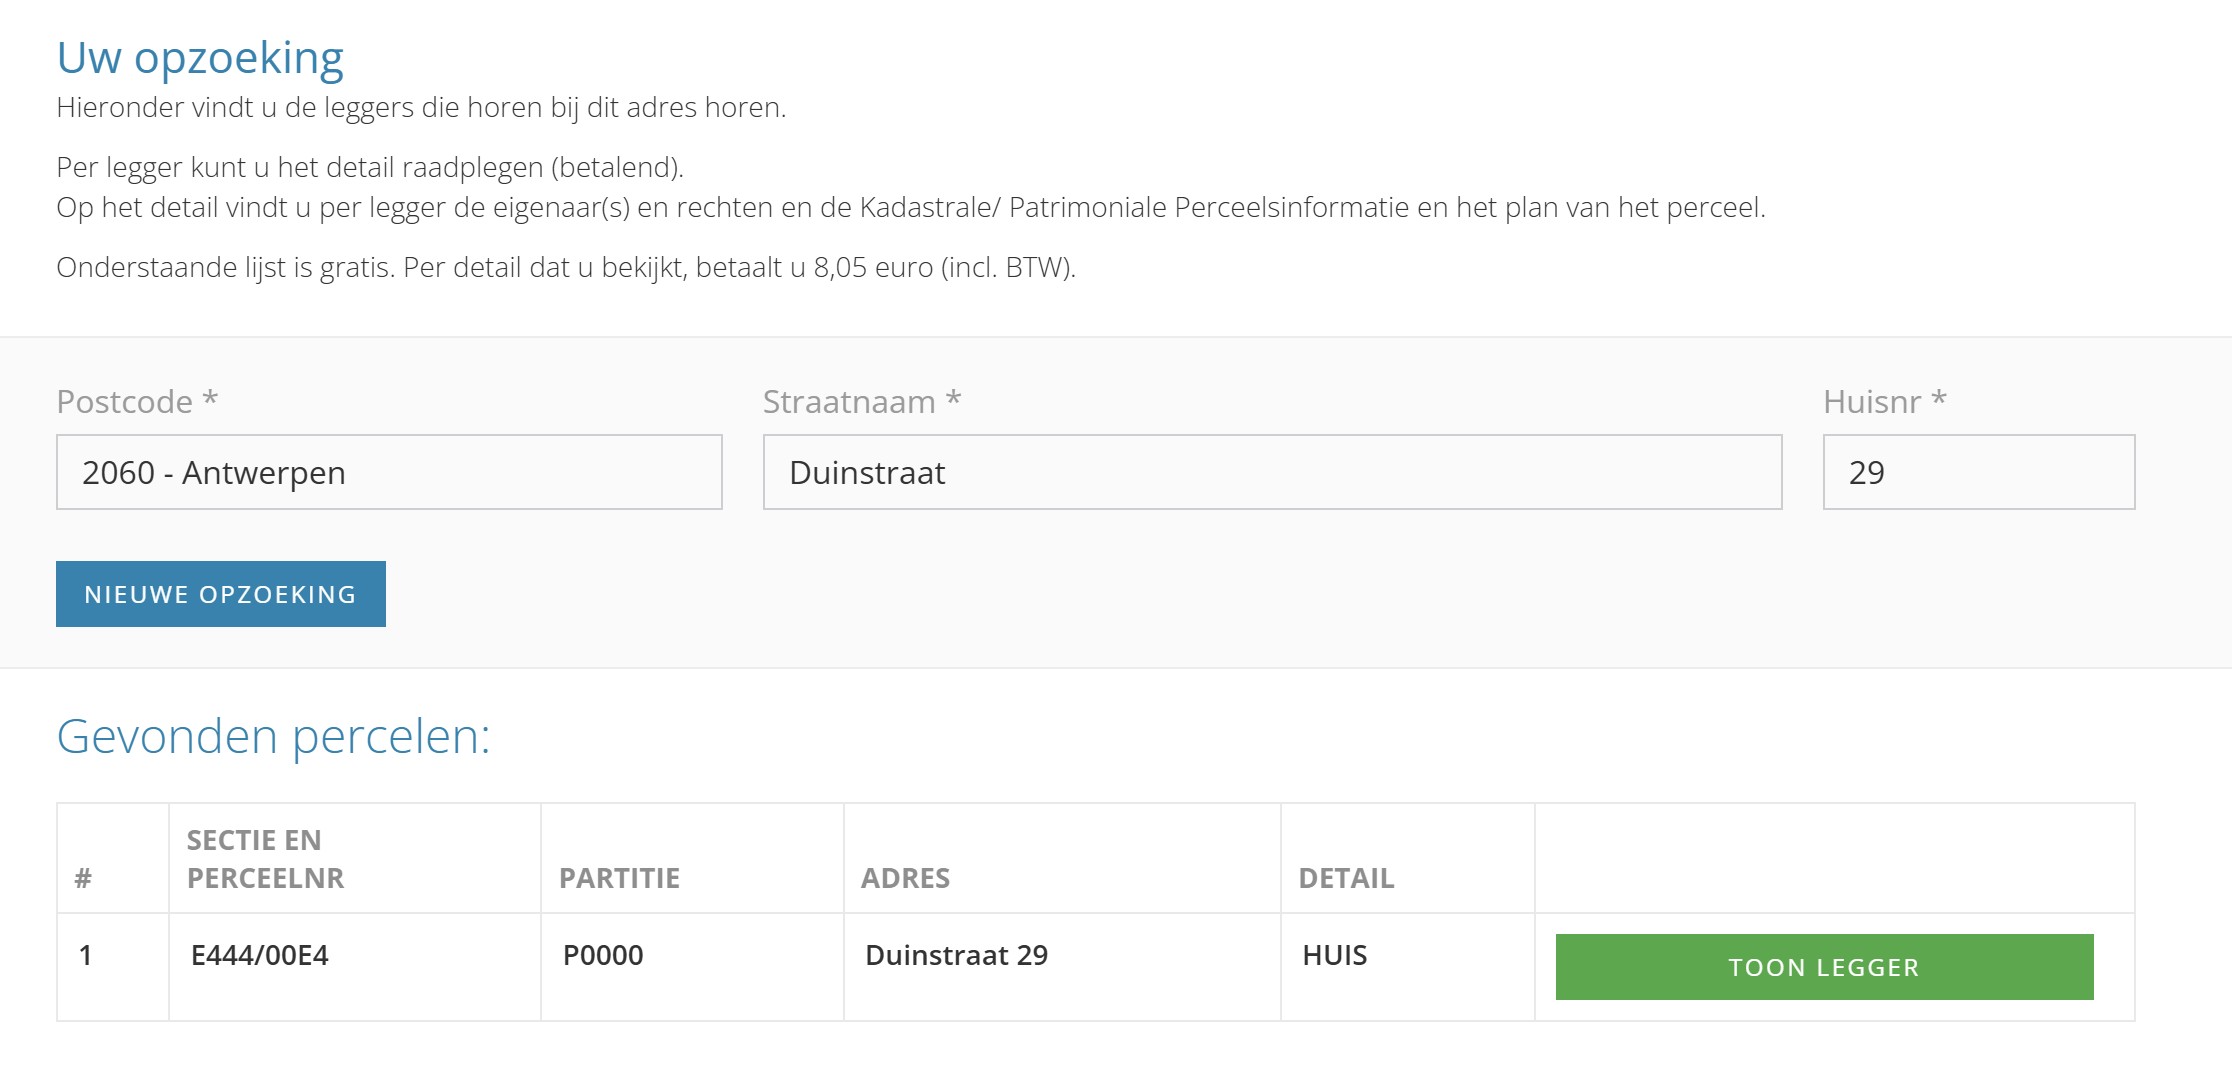The width and height of the screenshot is (2232, 1078).
Task: Select the Detail column header
Action: point(1346,878)
